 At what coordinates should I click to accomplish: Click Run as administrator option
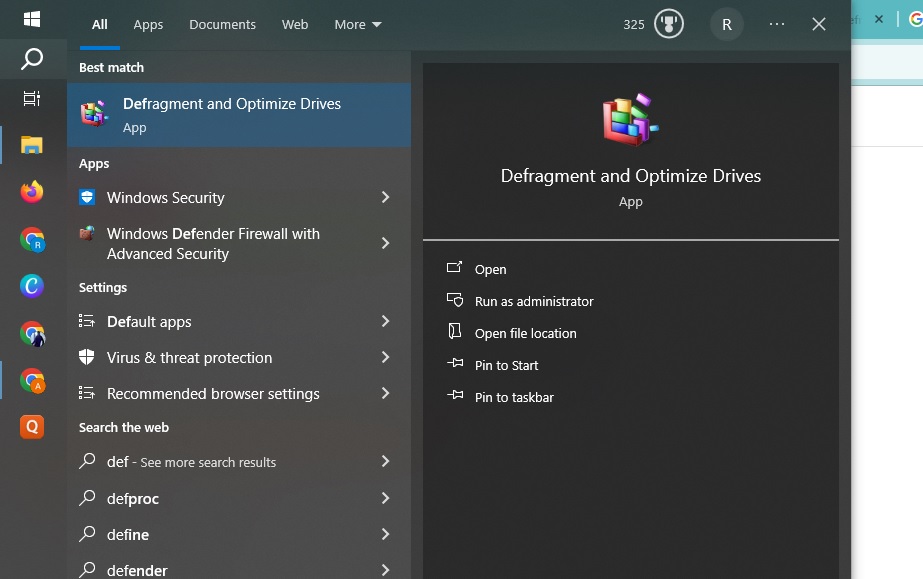coord(533,301)
